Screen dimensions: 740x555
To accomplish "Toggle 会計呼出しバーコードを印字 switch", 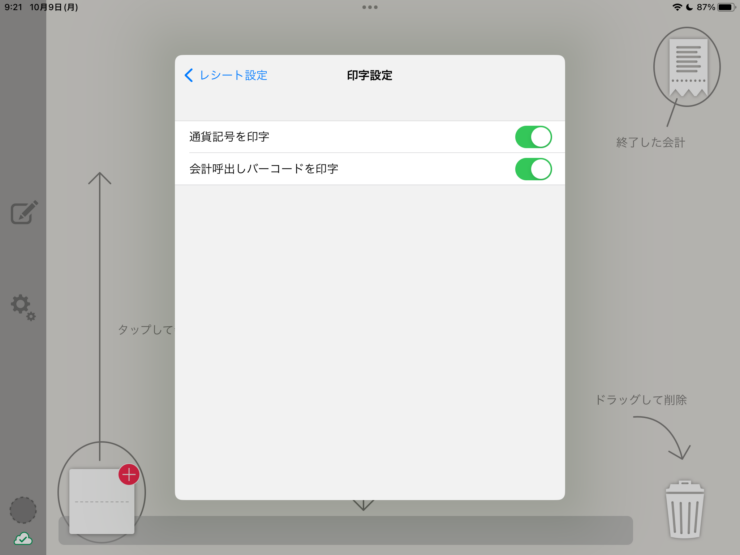I will coord(533,169).
